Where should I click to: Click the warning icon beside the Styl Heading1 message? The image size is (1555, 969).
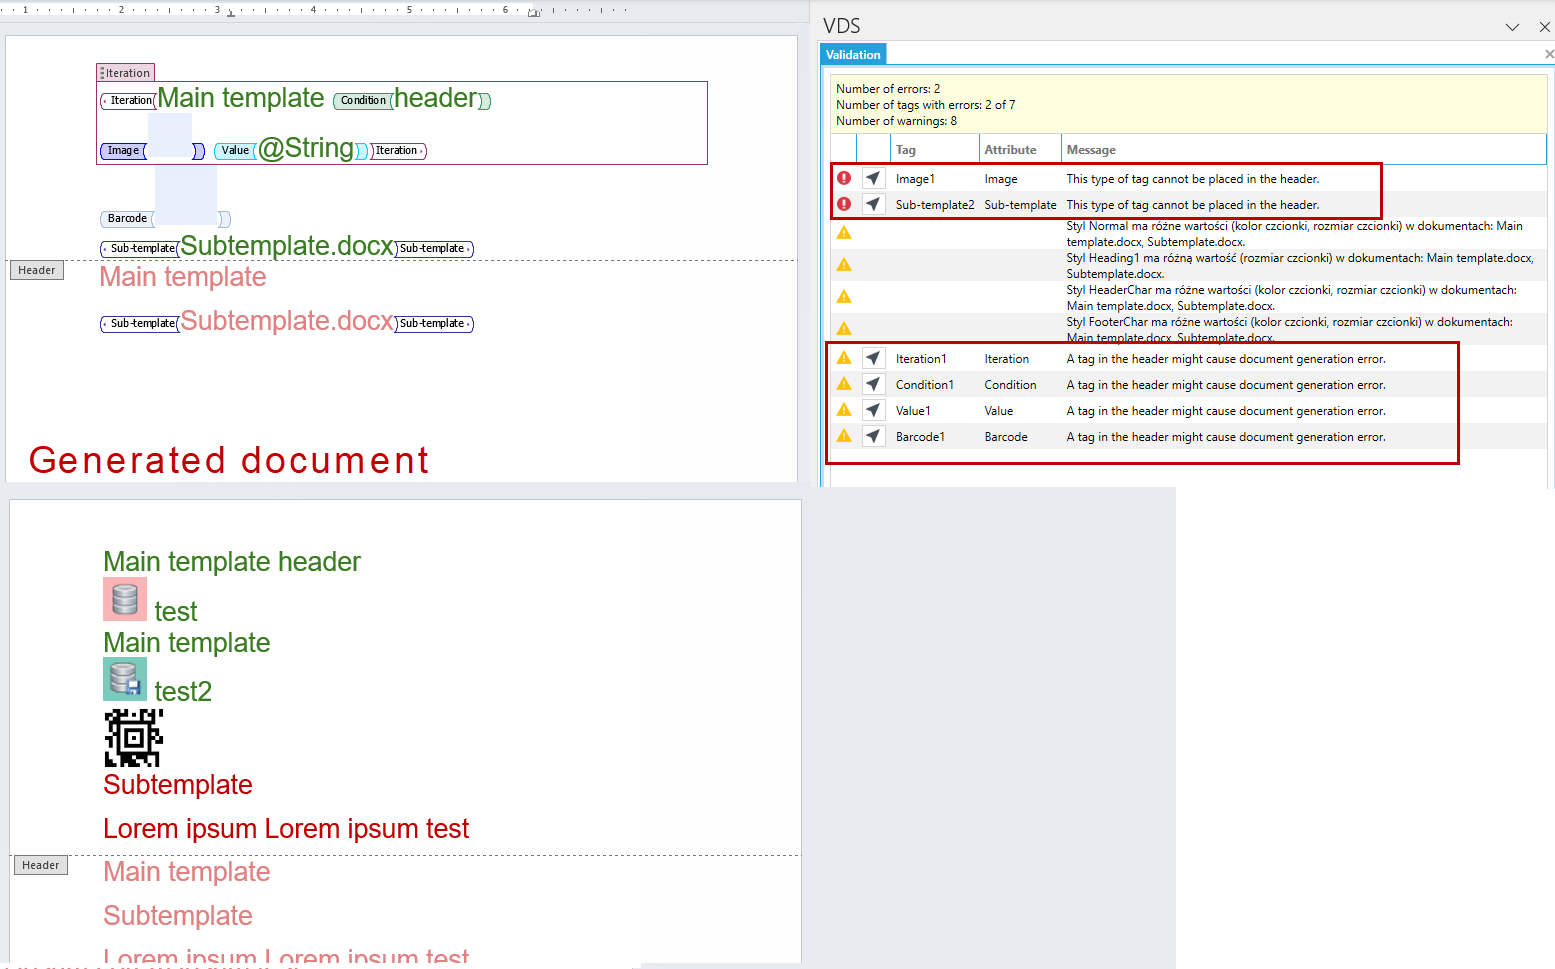tap(844, 265)
